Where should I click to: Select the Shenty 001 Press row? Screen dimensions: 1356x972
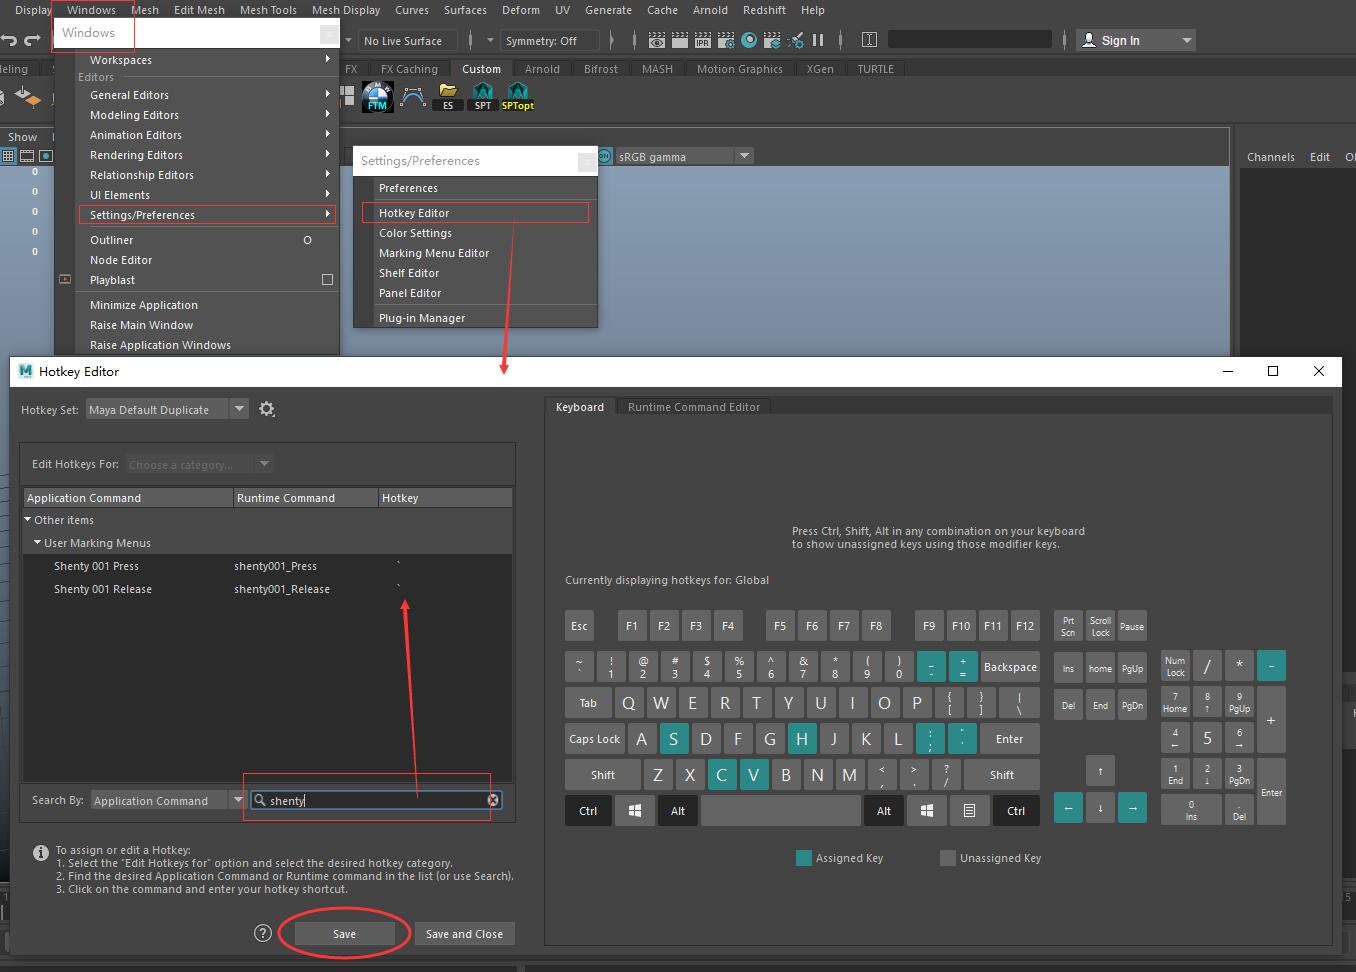tap(267, 566)
